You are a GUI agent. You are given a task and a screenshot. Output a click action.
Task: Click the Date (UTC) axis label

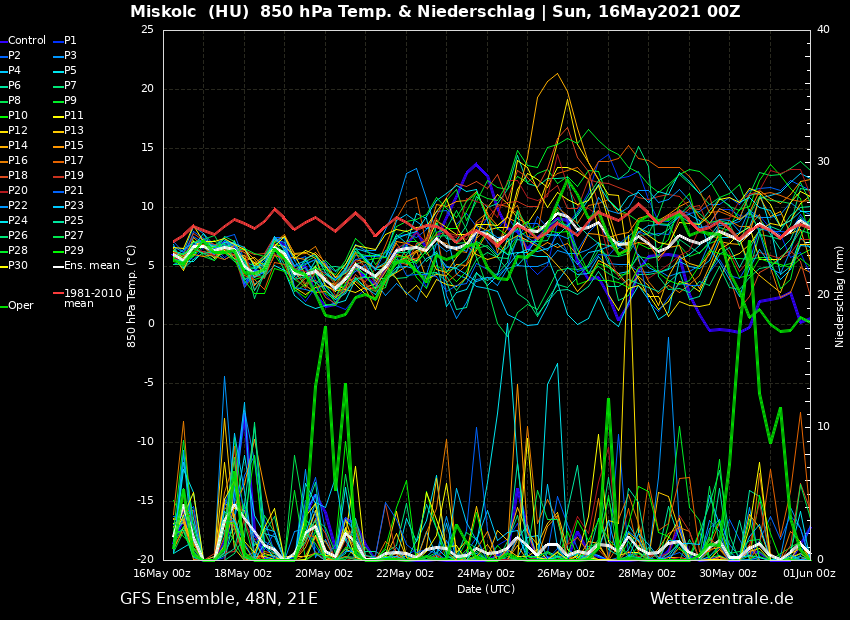(486, 590)
